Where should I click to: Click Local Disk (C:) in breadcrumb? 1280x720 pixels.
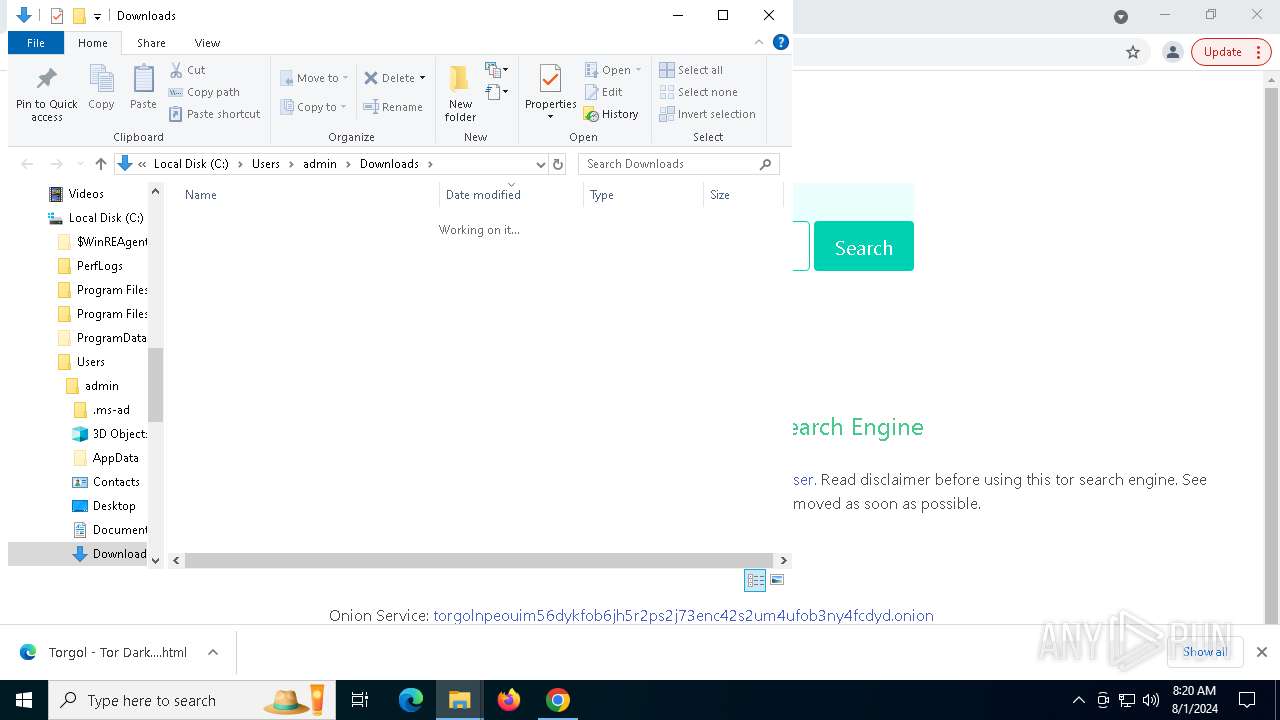pos(191,164)
